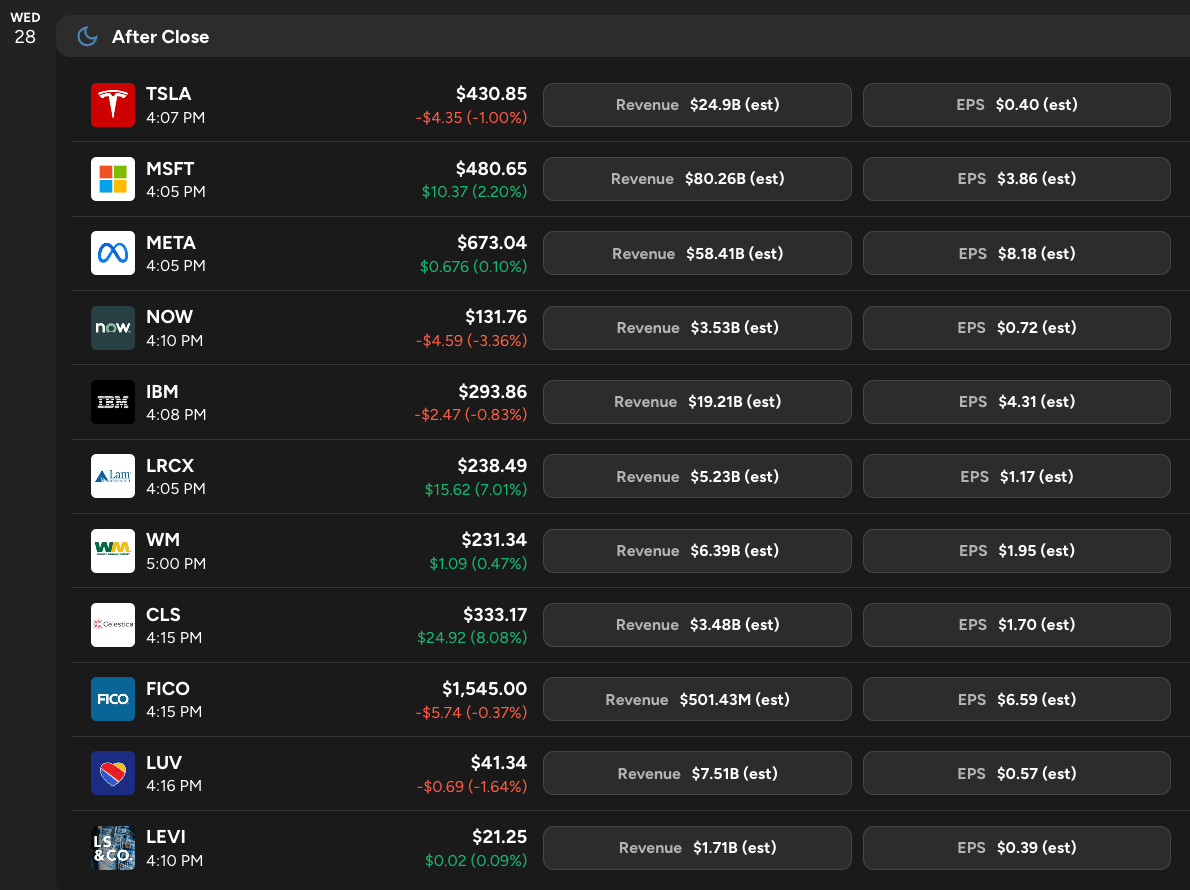The height and width of the screenshot is (890, 1190).
Task: Click the Microsoft logo icon
Action: 113,179
